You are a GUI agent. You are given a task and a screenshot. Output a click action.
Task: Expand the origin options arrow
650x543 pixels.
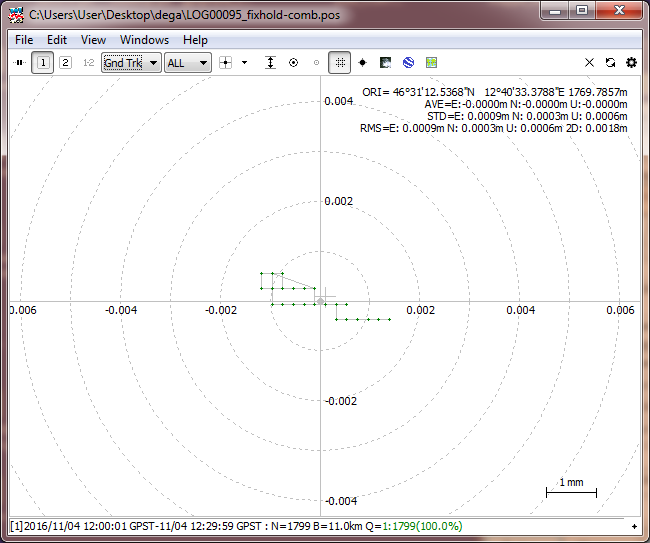tap(245, 63)
